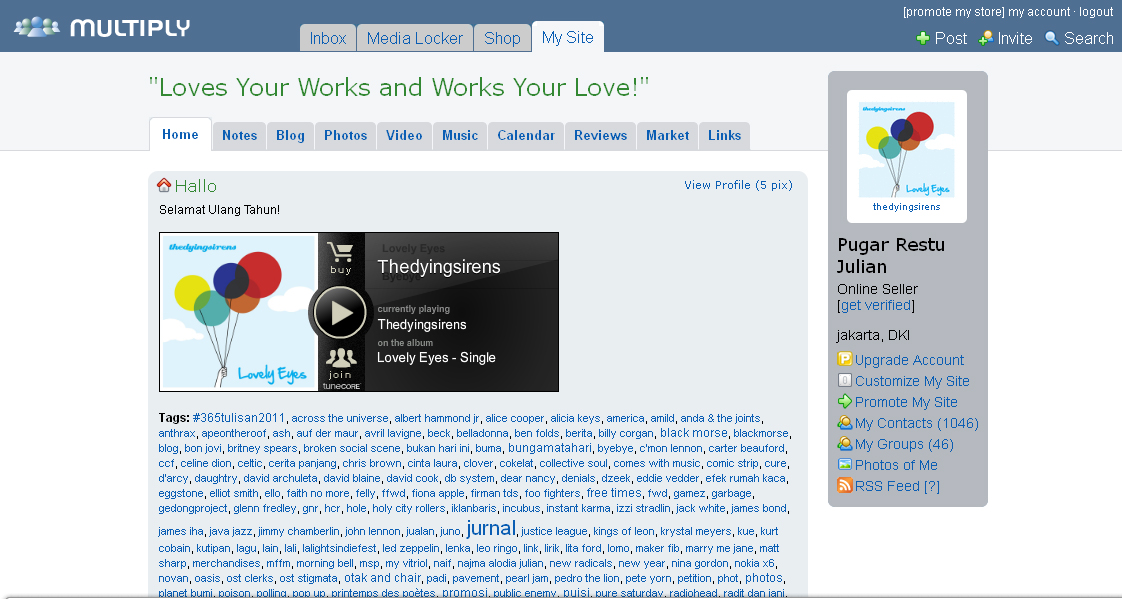The height and width of the screenshot is (599, 1122).
Task: Open View Profile (5 pix) link
Action: (x=737, y=185)
